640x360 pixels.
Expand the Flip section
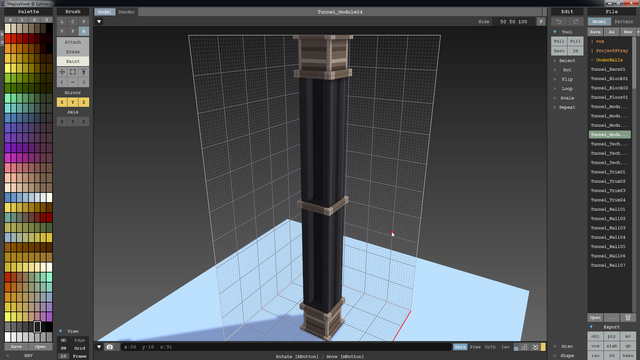[555, 79]
